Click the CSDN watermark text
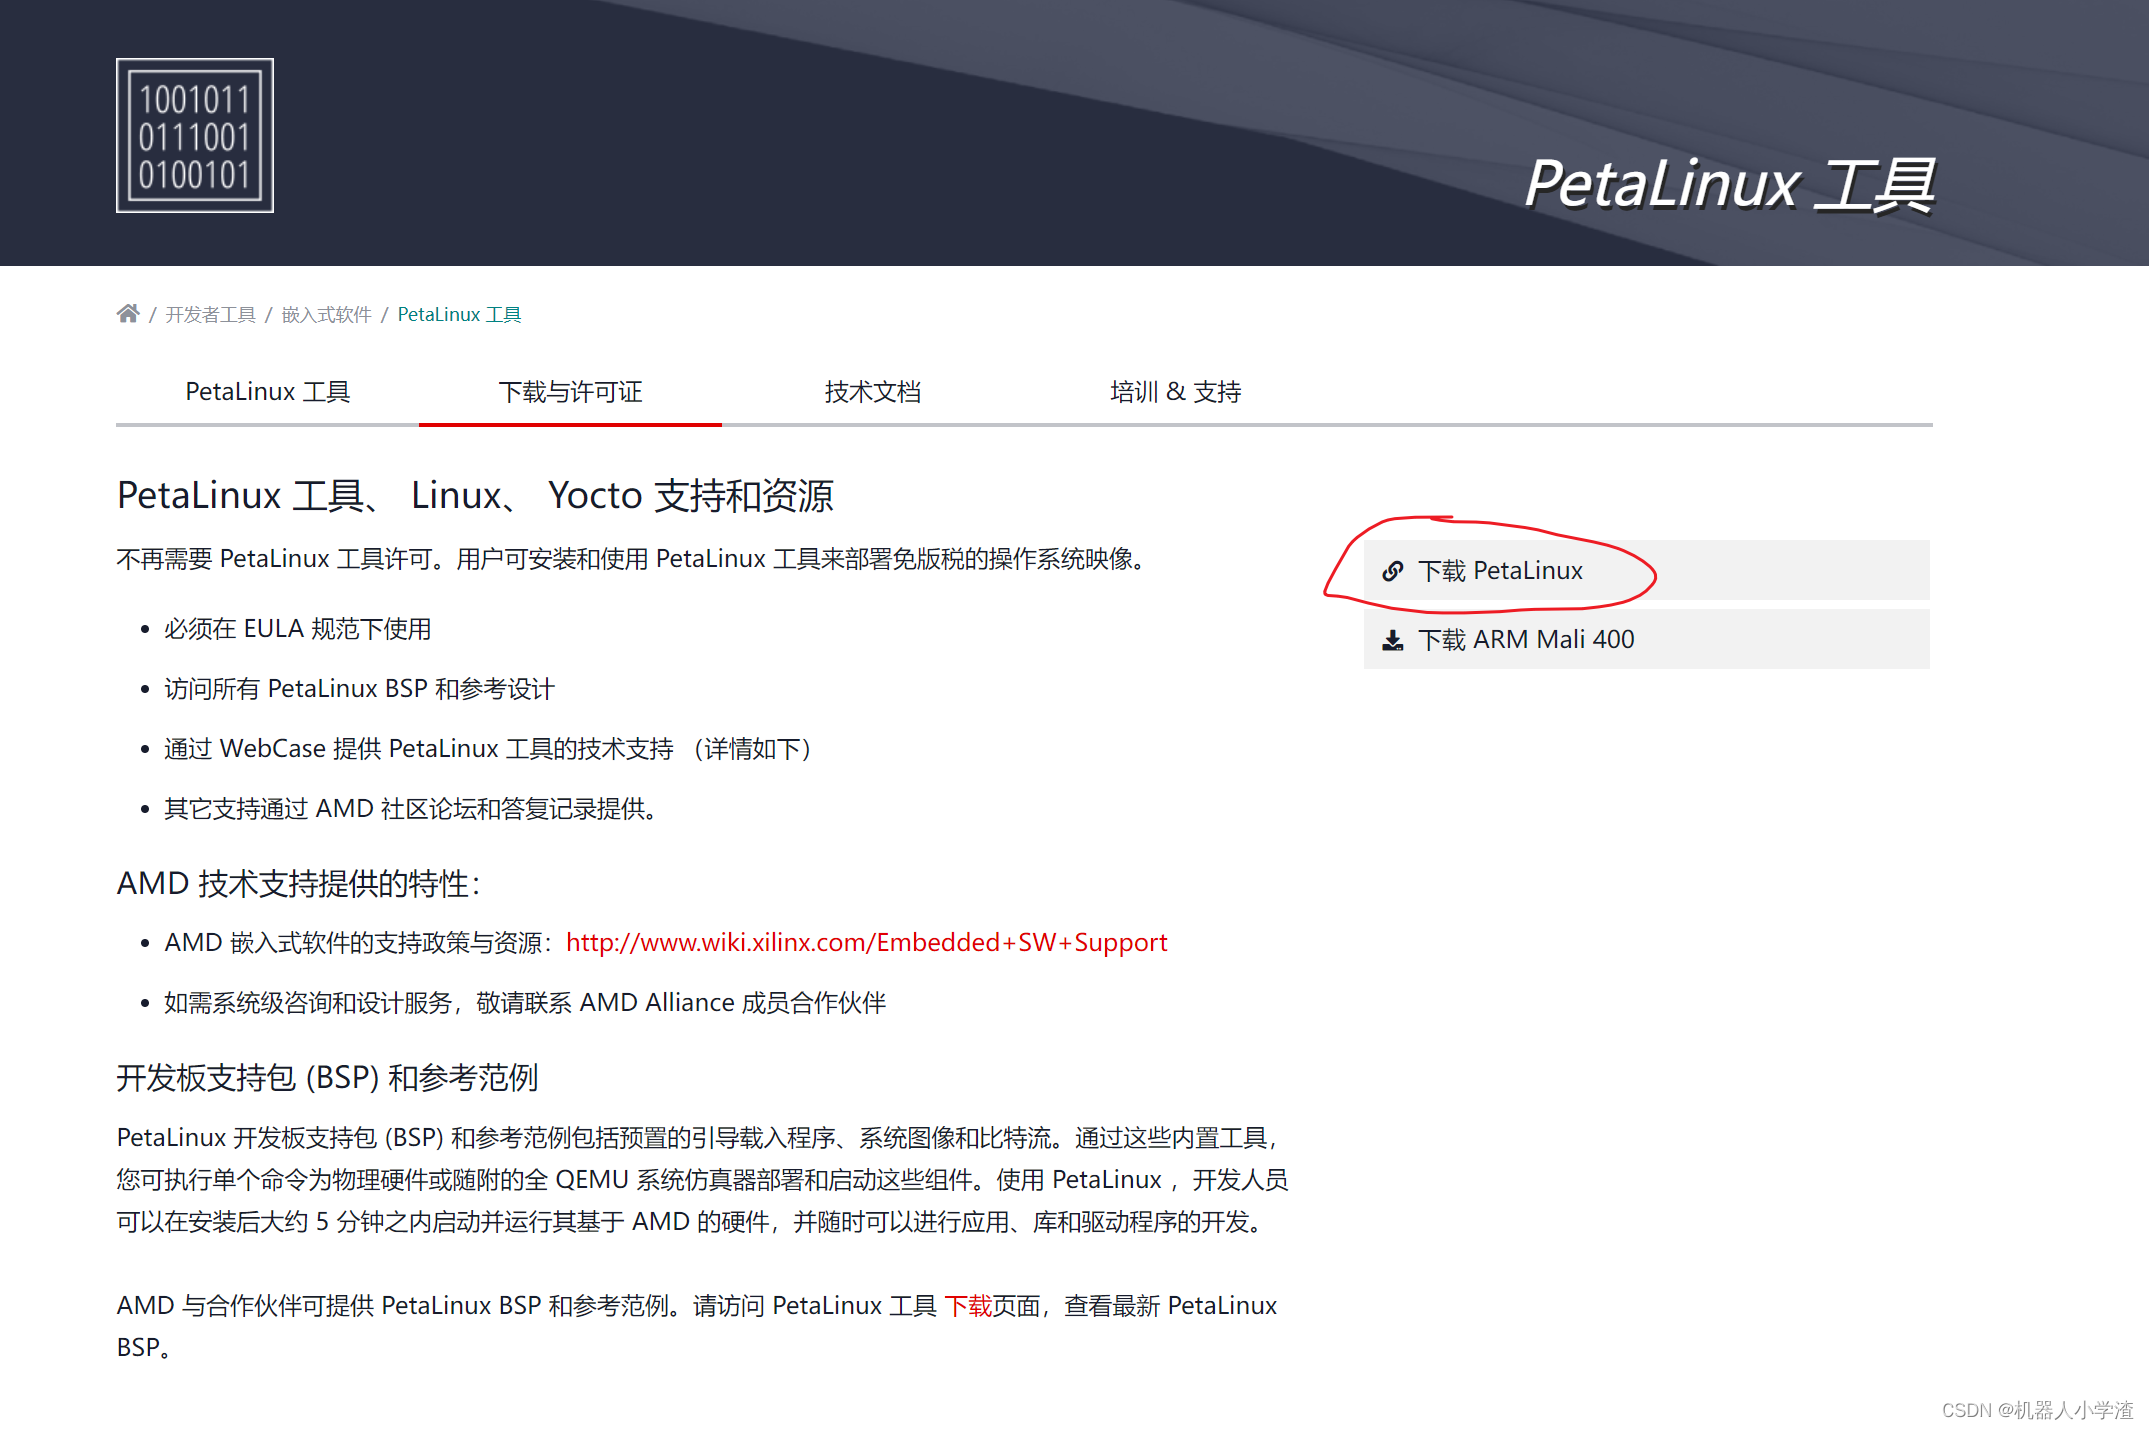 pyautogui.click(x=2036, y=1410)
